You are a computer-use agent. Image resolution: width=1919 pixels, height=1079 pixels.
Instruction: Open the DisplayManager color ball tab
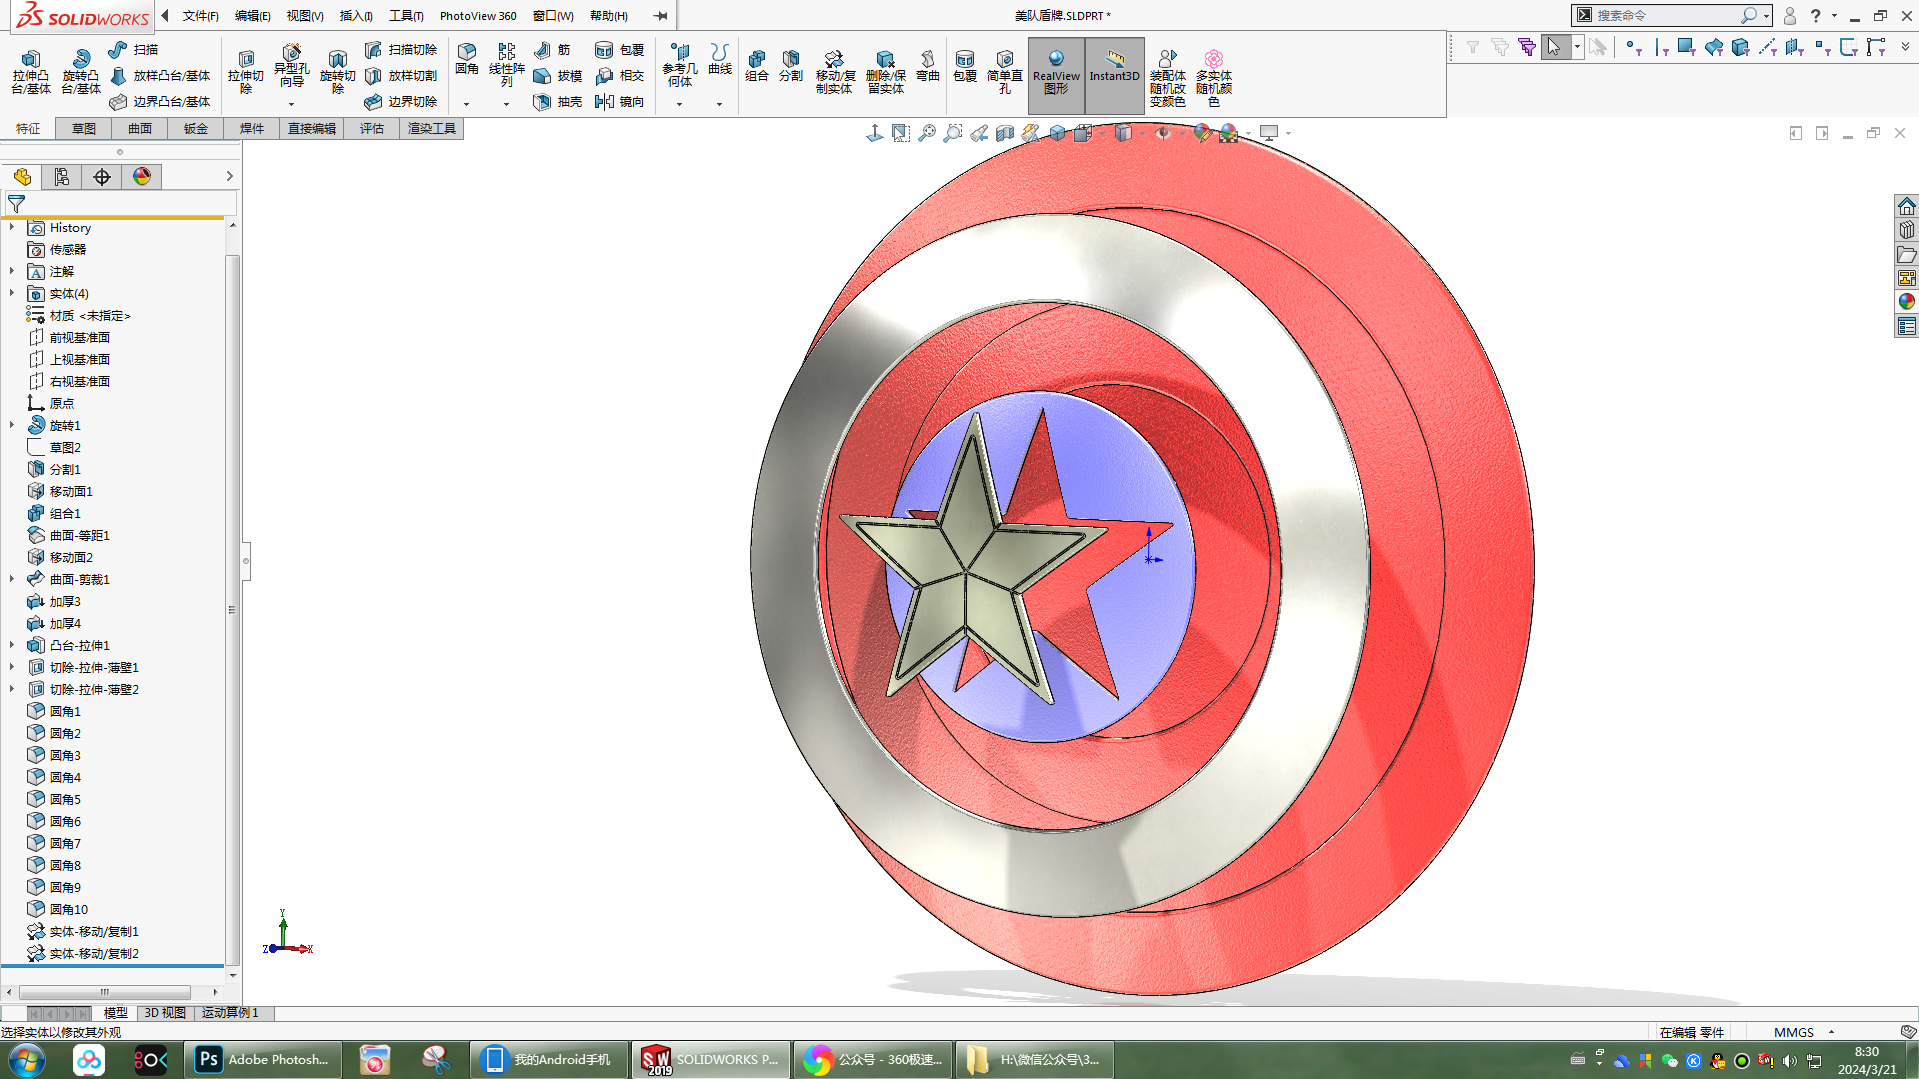[x=142, y=177]
